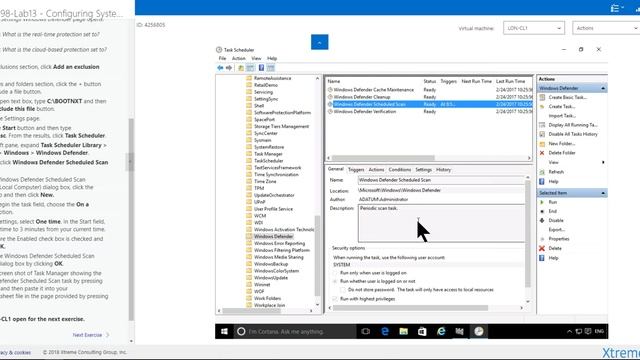Open File Explorer from taskbar

tap(403, 331)
